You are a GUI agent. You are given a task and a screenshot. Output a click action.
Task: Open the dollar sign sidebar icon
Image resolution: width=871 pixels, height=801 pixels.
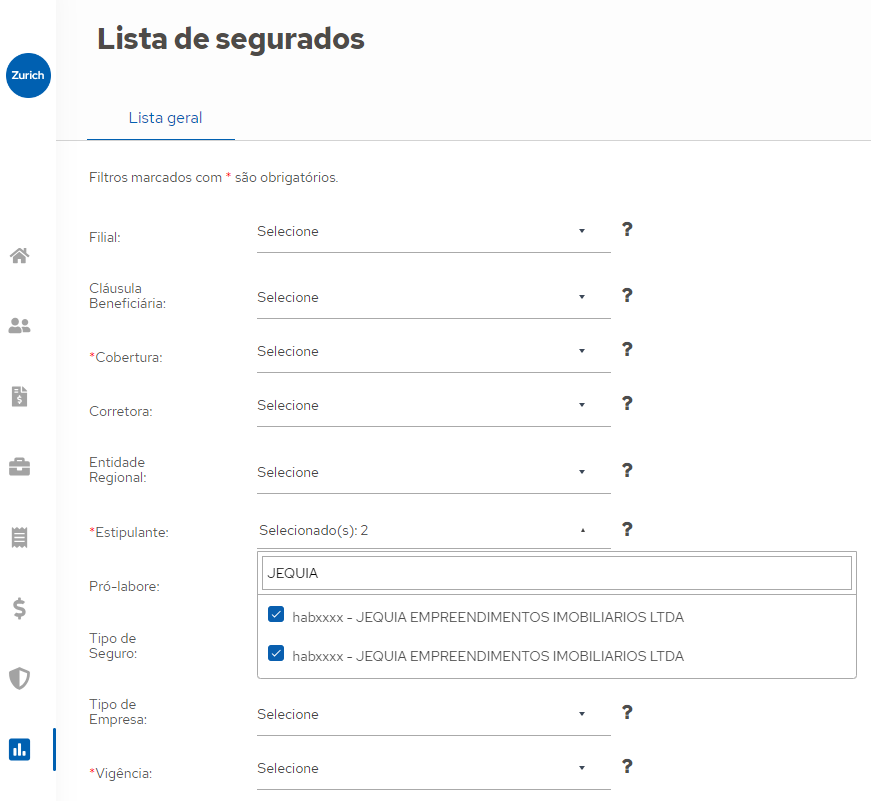(x=19, y=608)
